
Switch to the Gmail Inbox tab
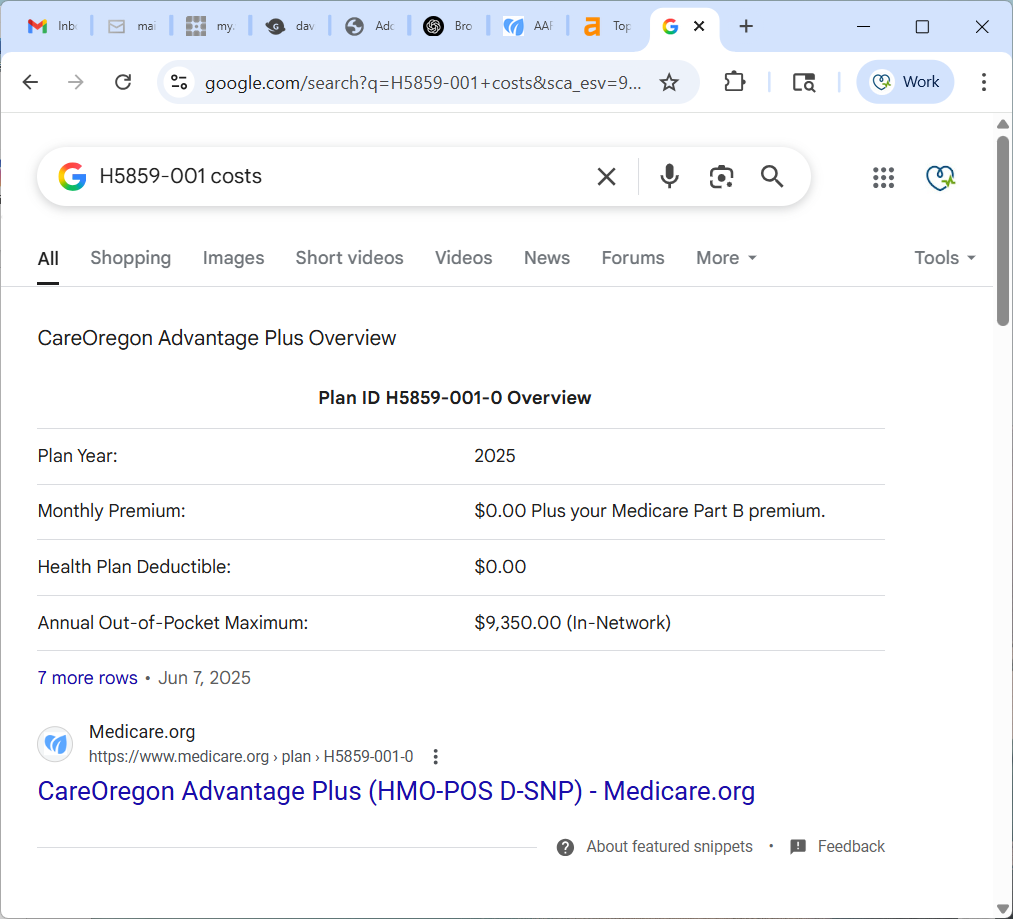(x=52, y=26)
